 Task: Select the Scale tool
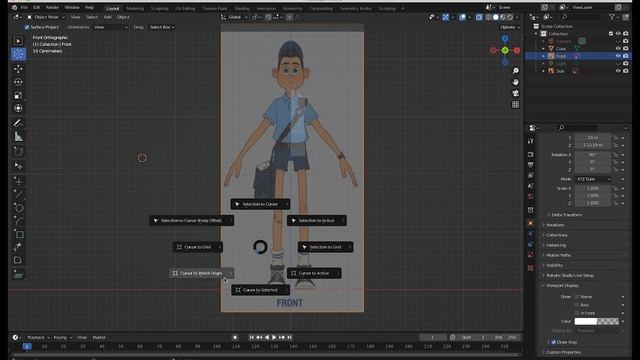(x=18, y=96)
